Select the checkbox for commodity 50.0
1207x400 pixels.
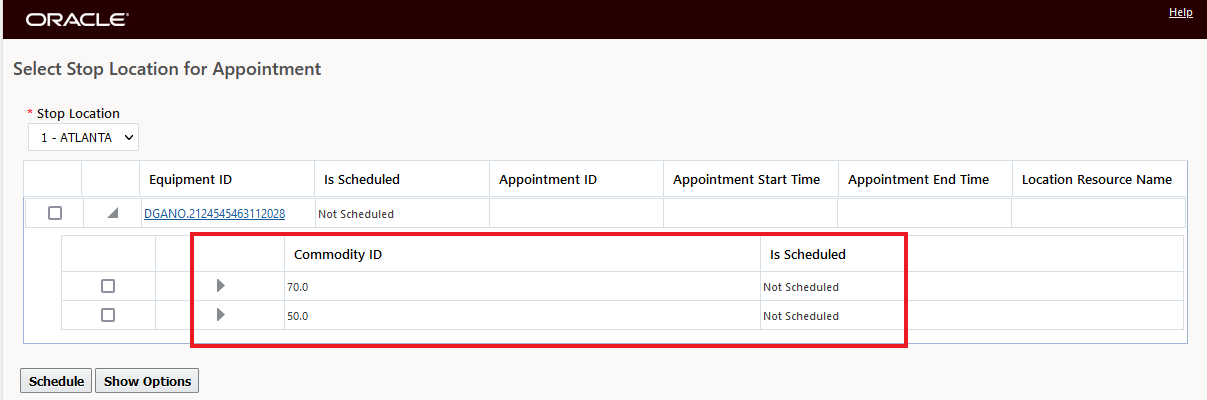click(x=108, y=315)
